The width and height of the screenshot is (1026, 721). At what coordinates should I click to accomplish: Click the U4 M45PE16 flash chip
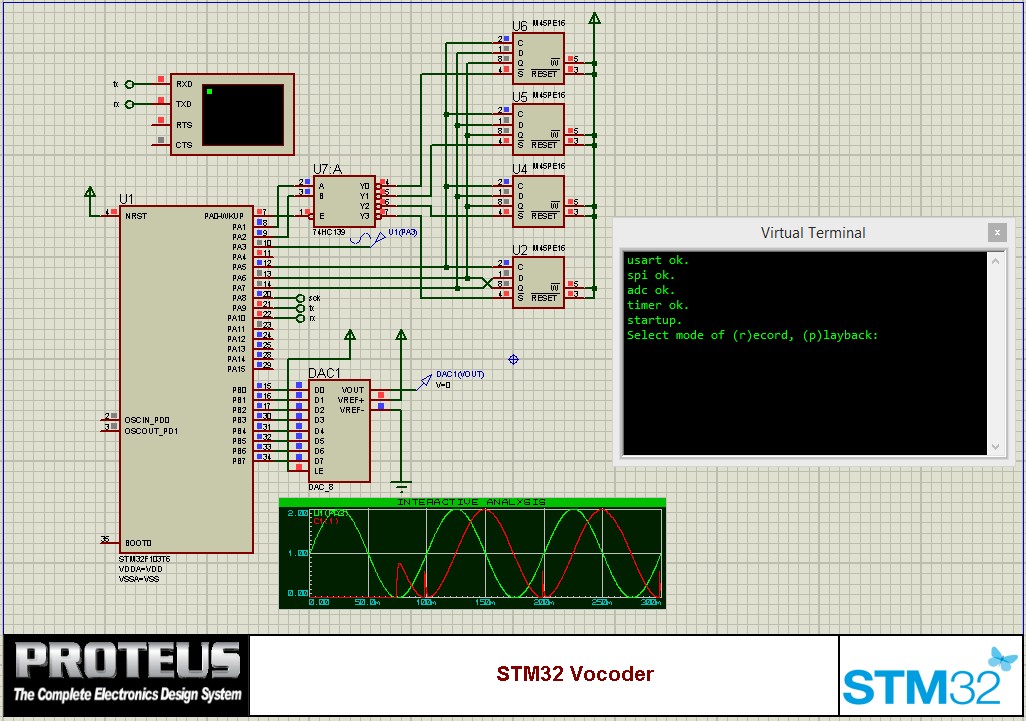point(538,201)
